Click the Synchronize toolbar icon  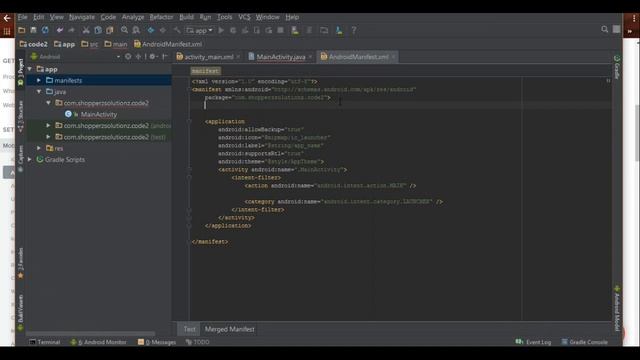pos(45,30)
